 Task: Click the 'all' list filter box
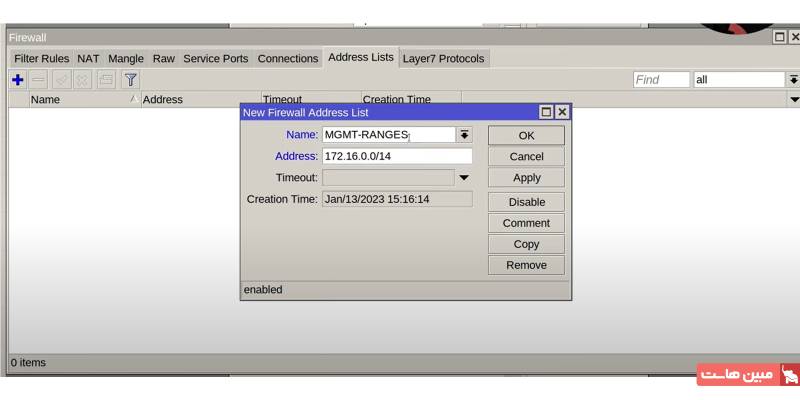[x=739, y=80]
